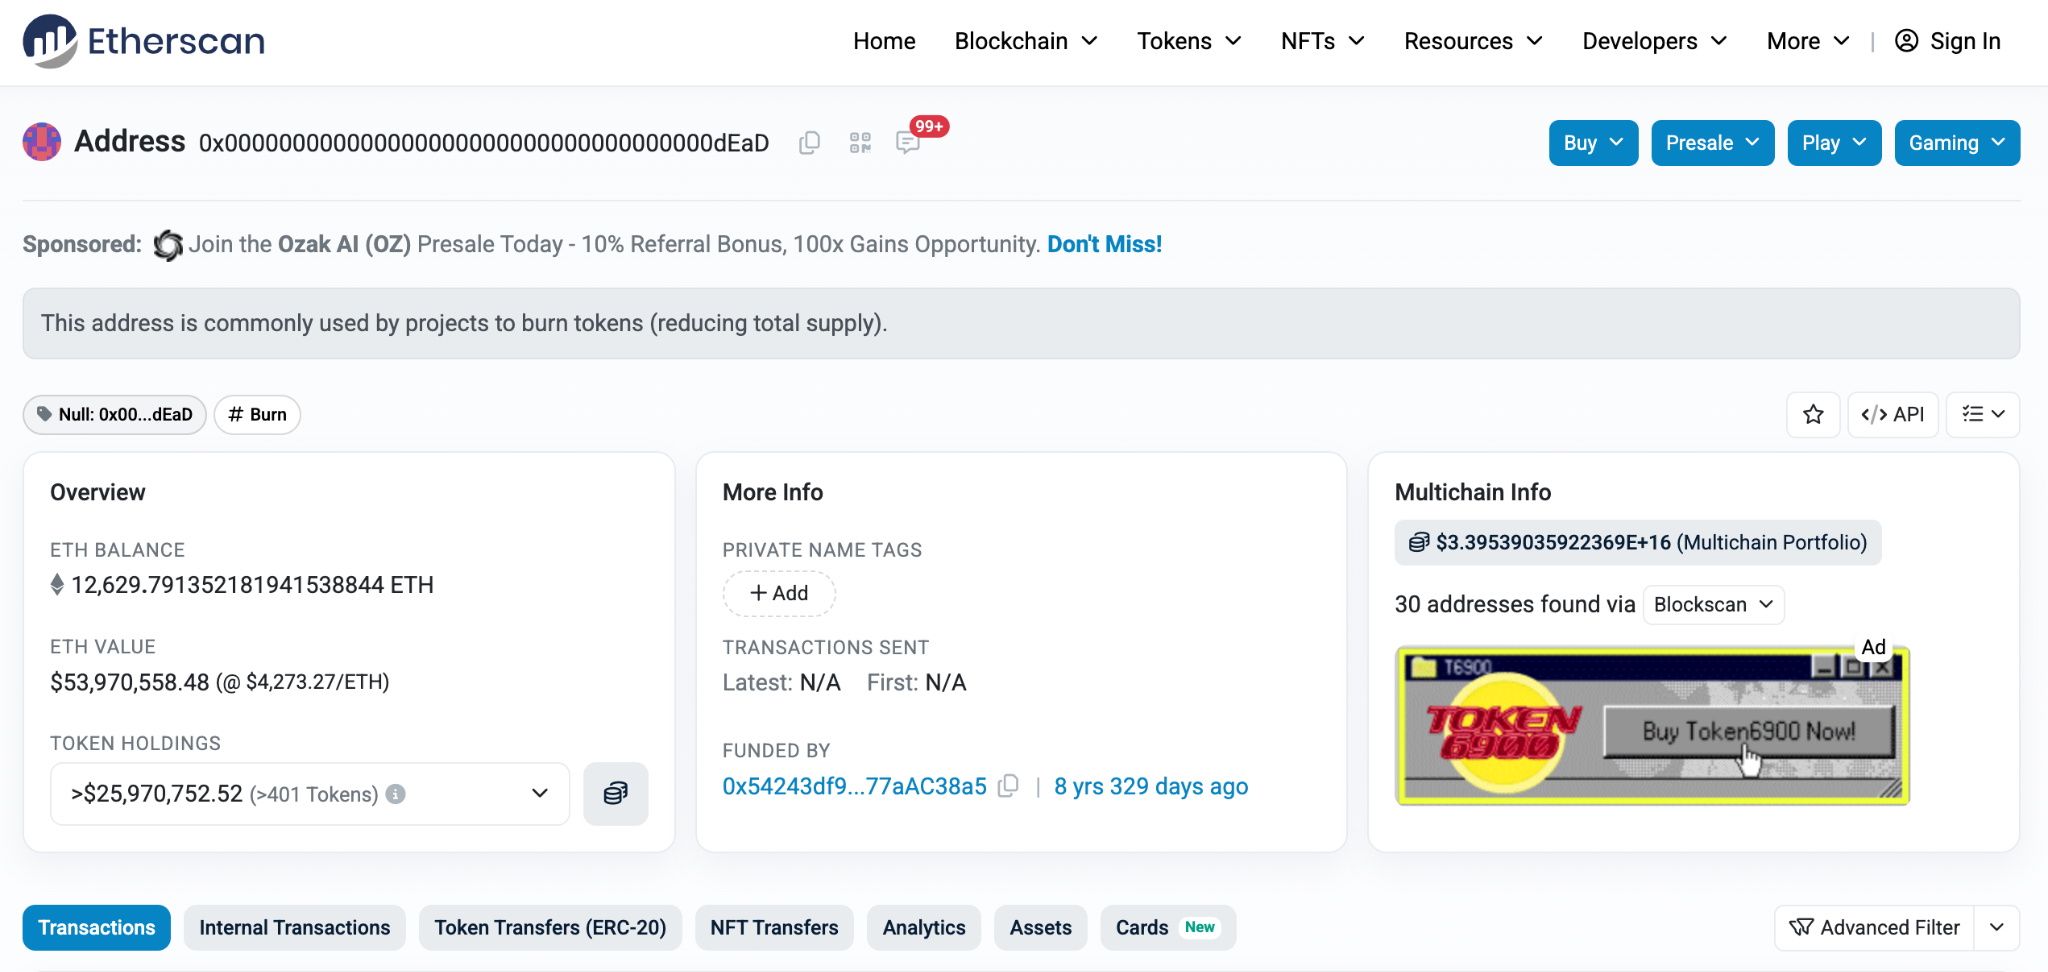Viewport: 2048px width, 972px height.
Task: Expand the Advanced Filter arrow
Action: [x=1997, y=928]
